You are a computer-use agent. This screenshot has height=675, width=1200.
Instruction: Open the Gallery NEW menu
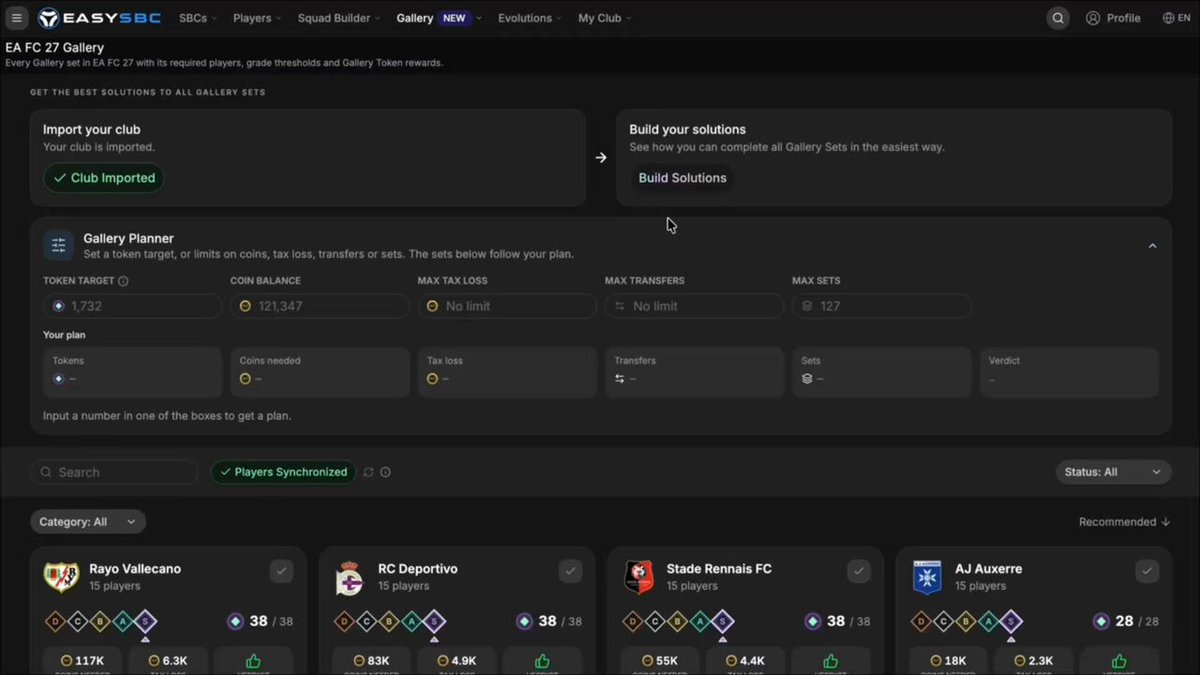[x=439, y=18]
